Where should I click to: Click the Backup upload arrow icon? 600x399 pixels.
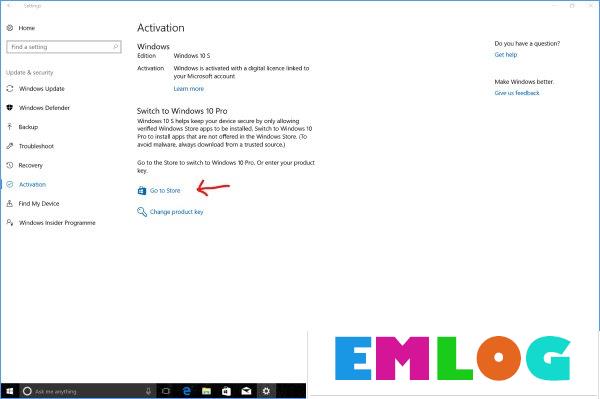coord(10,127)
